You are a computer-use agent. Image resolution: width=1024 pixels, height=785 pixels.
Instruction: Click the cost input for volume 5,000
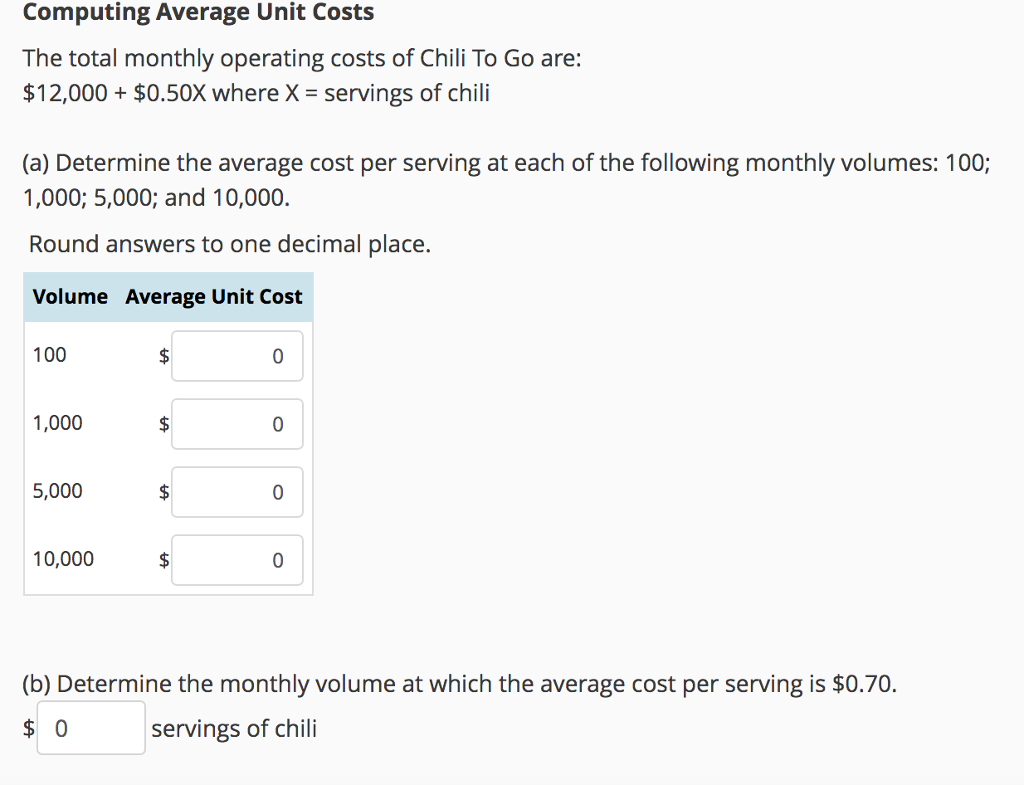tap(237, 492)
